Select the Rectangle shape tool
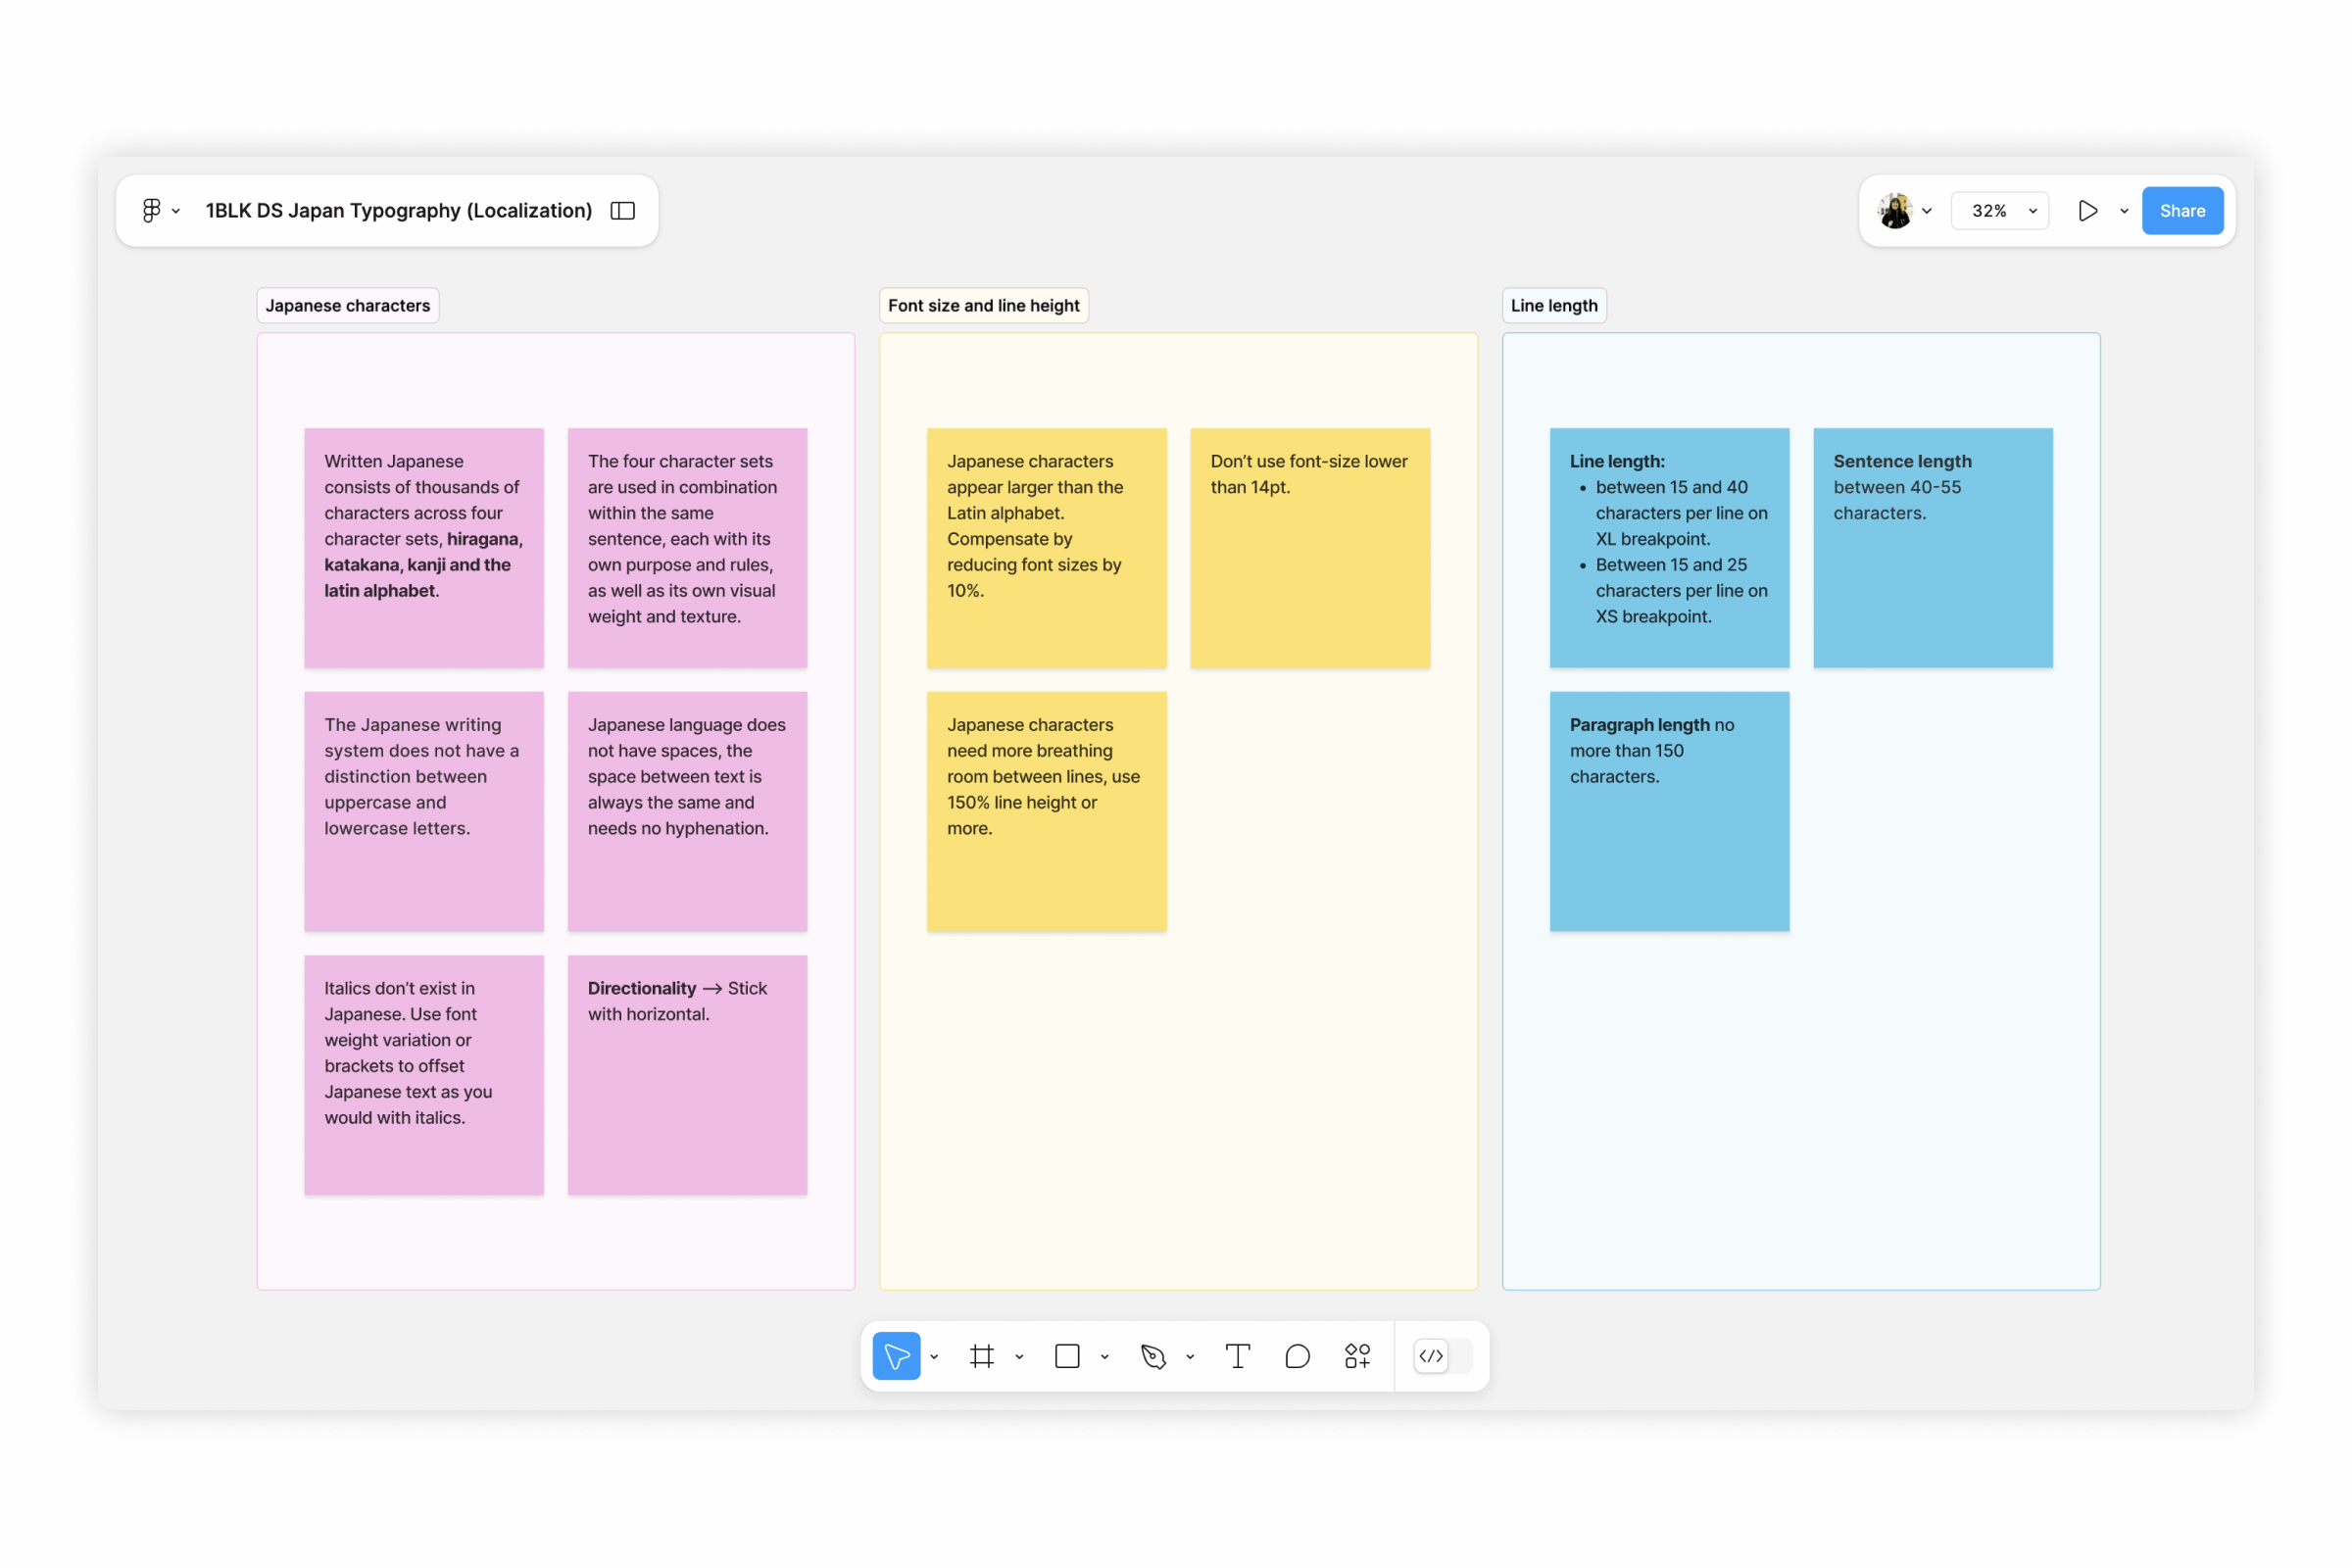This screenshot has width=2352, height=1568. click(1067, 1356)
